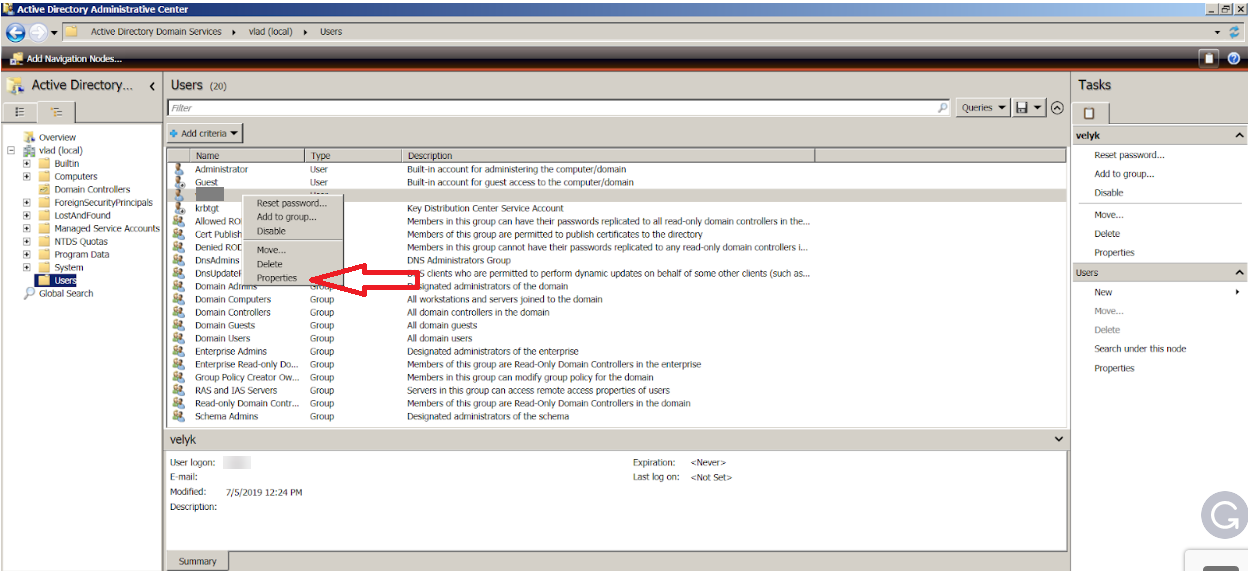Click the Domain Controllers folder icon

coord(44,189)
